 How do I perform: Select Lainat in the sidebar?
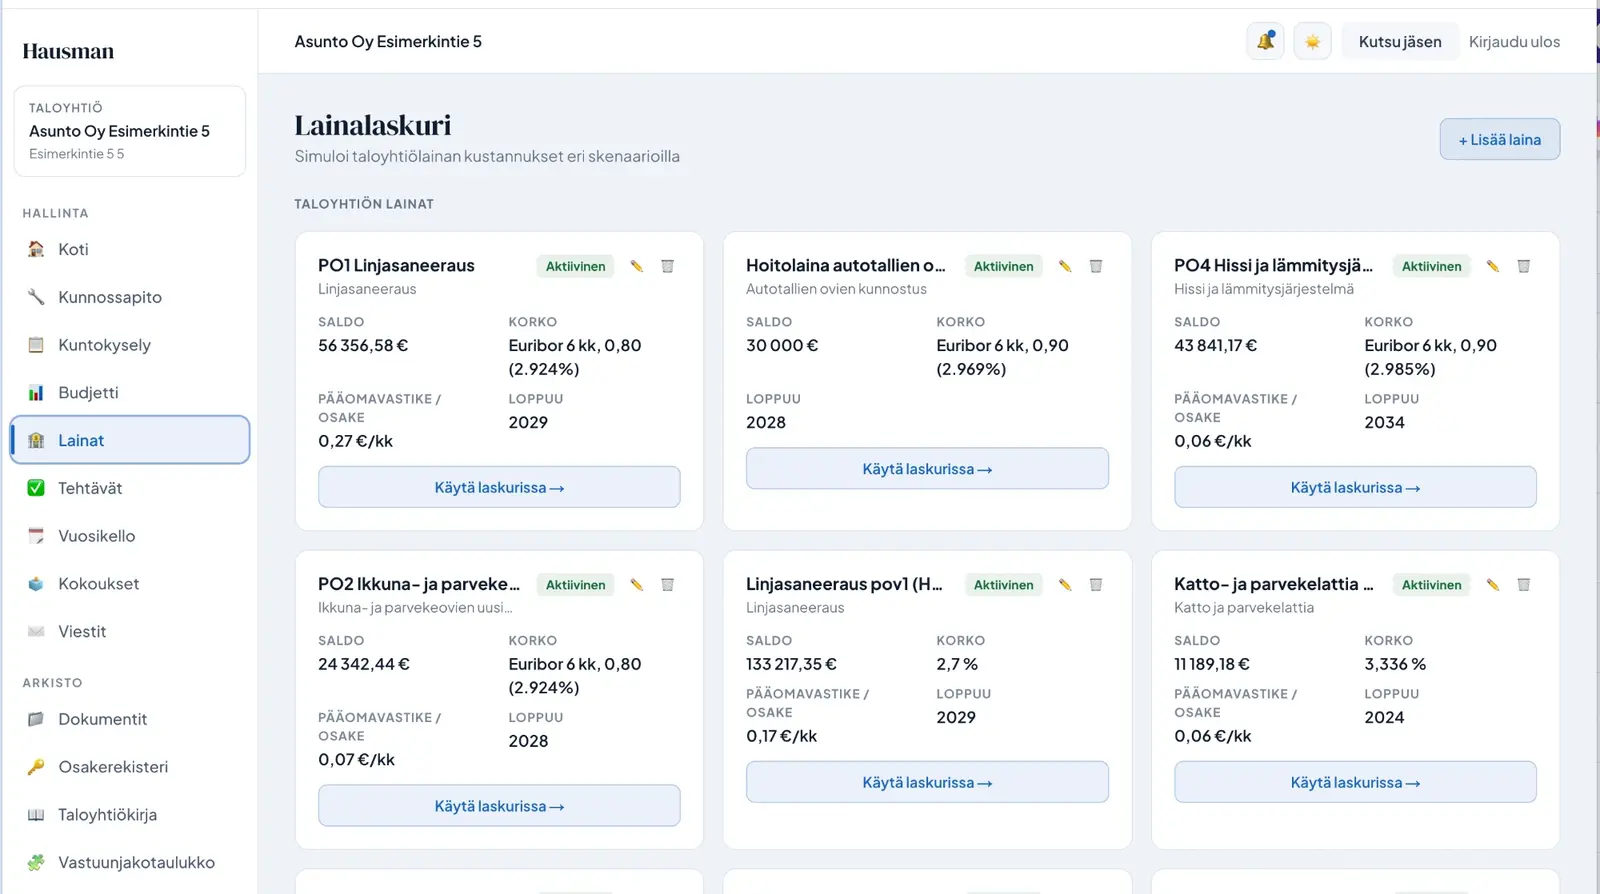point(130,440)
